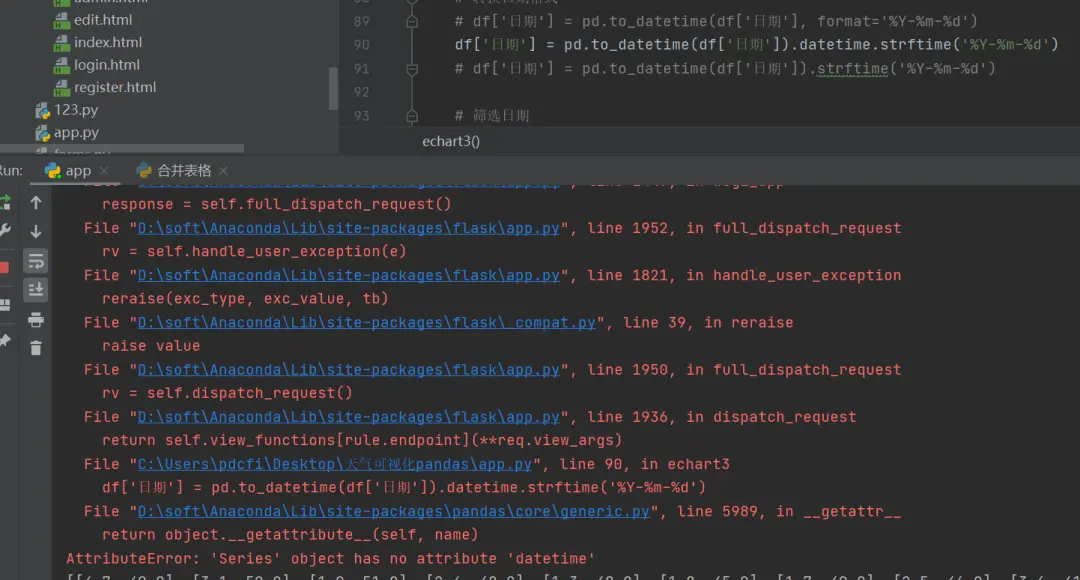Open flask app.py link at line 1936

pos(349,417)
